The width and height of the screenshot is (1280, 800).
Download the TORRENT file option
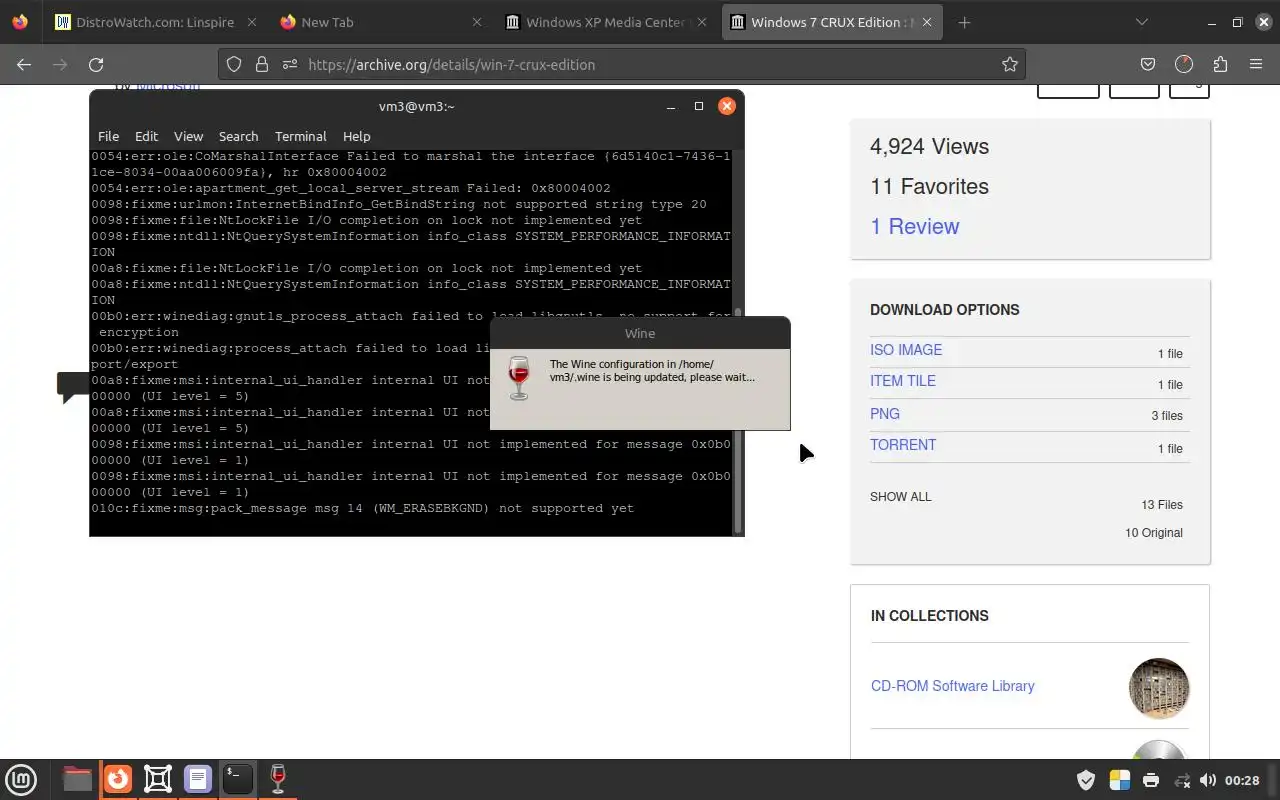click(903, 445)
